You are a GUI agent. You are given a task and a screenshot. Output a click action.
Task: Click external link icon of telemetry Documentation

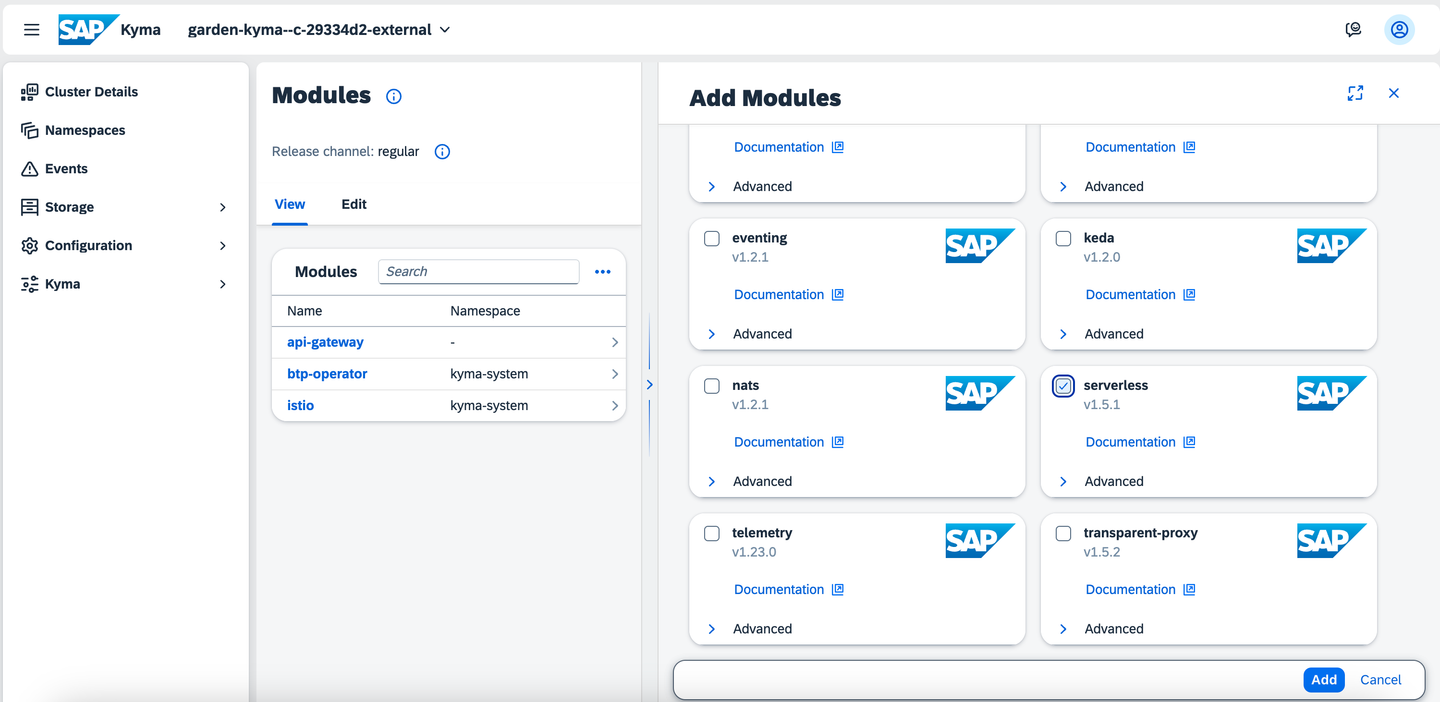(x=838, y=590)
